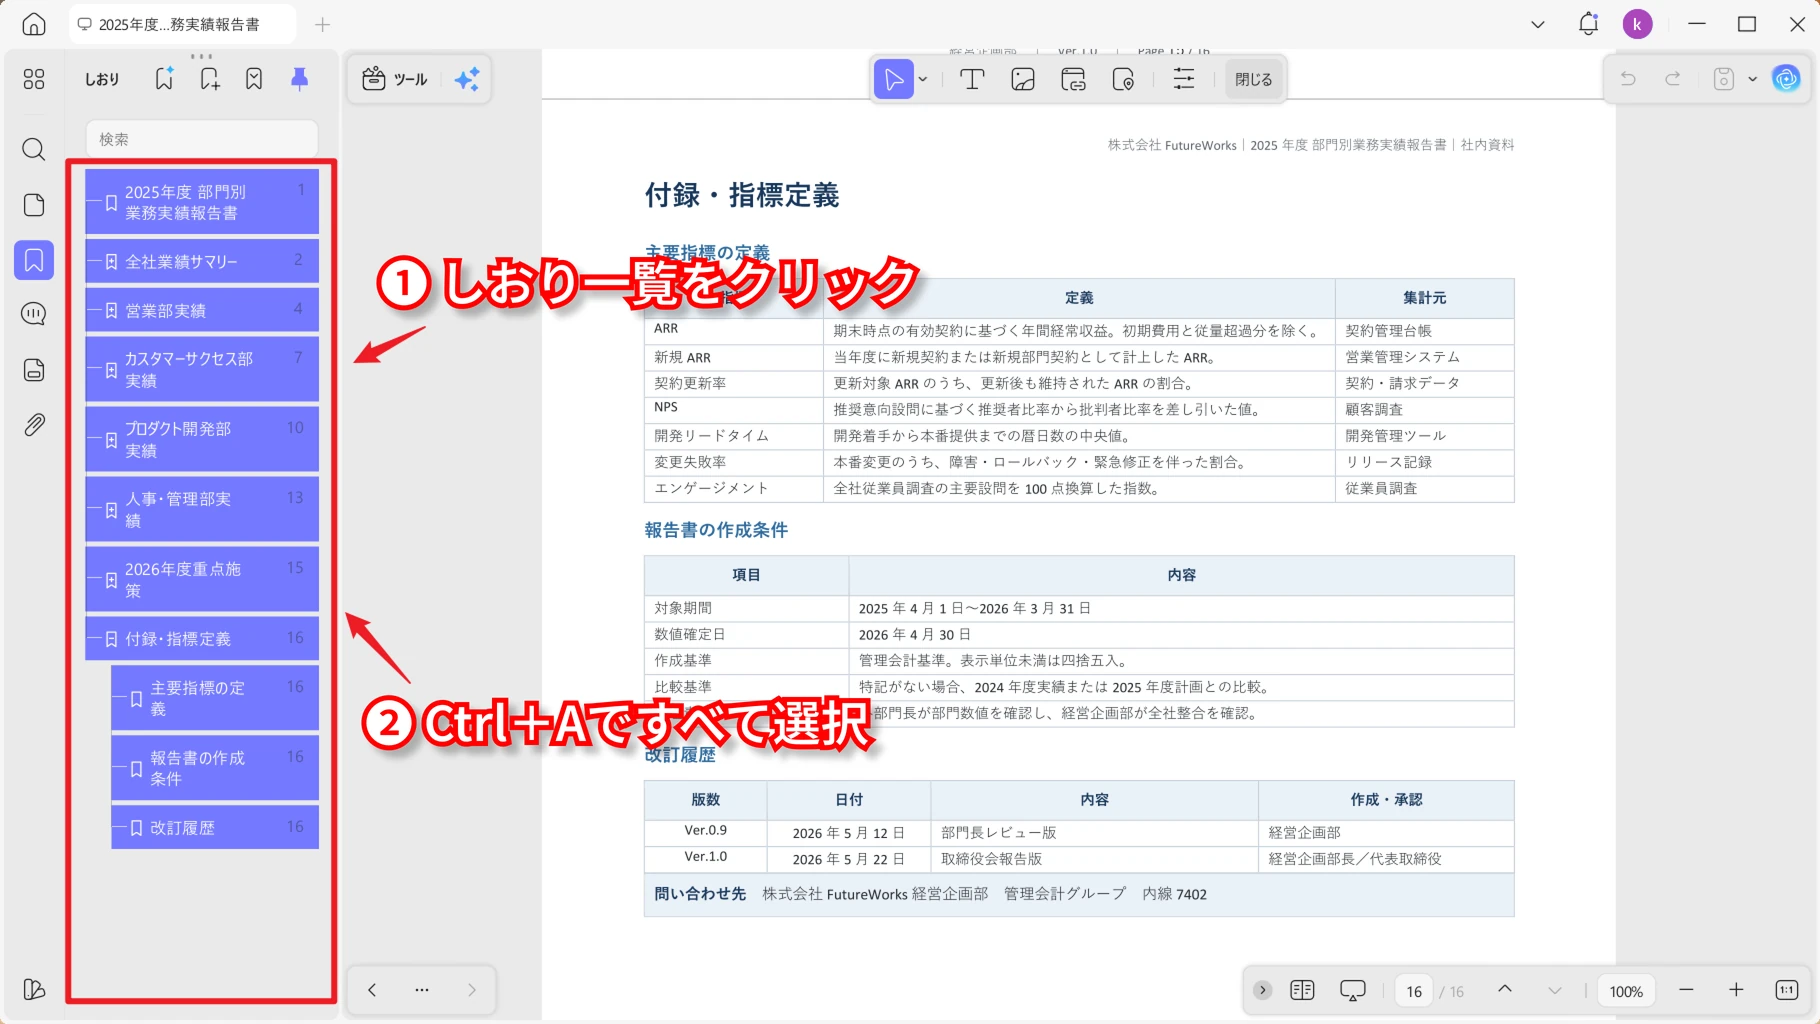Screen dimensions: 1820x1024
Task: Expand the tab list dropdown chevron
Action: [1538, 24]
